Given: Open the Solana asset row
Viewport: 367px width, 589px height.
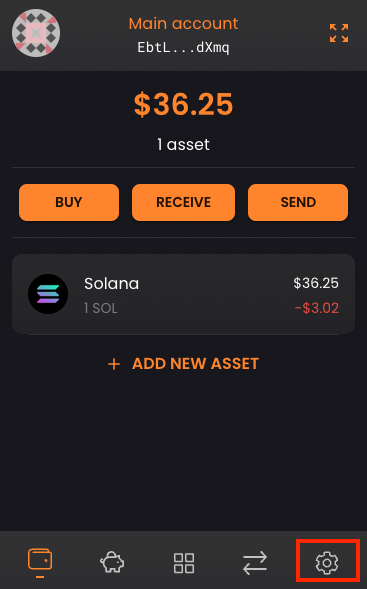Looking at the screenshot, I should pos(183,294).
